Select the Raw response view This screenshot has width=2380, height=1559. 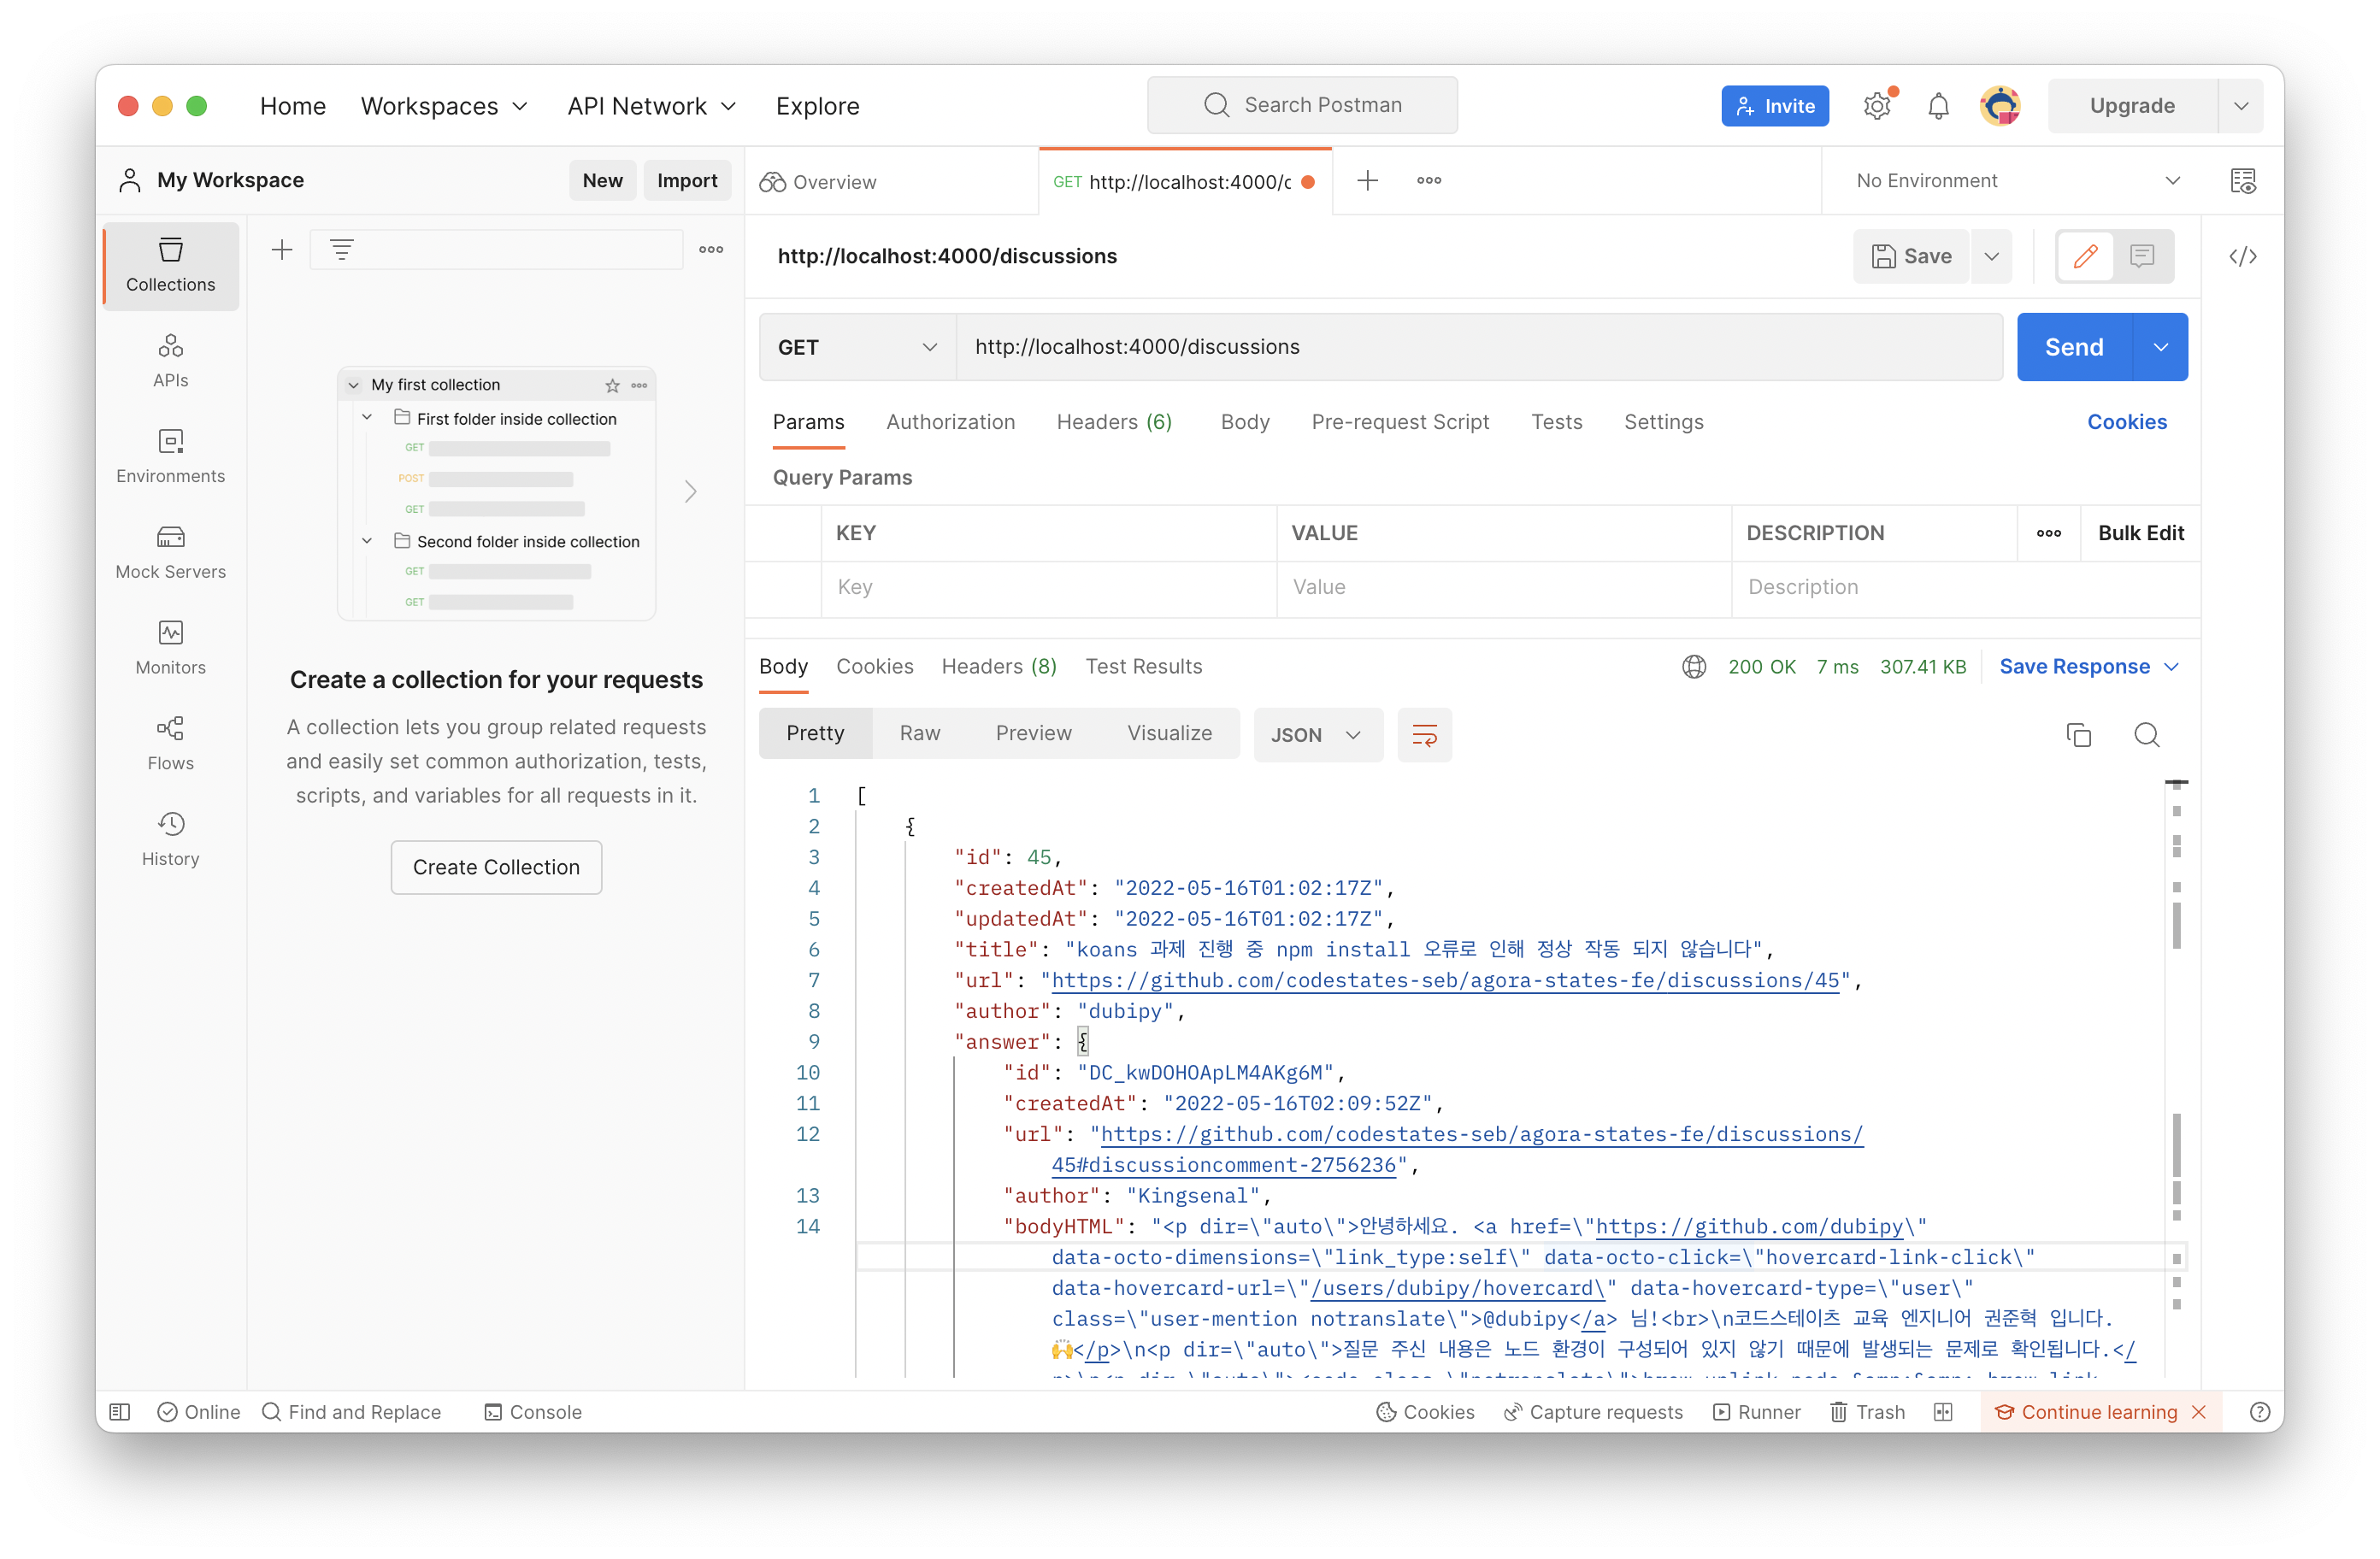point(919,733)
